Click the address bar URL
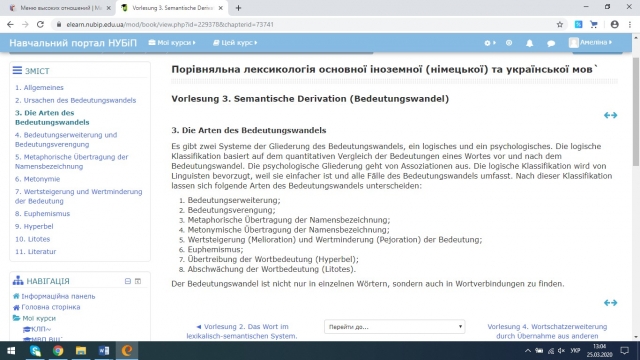Screen dimensions: 640x360 (170, 24)
